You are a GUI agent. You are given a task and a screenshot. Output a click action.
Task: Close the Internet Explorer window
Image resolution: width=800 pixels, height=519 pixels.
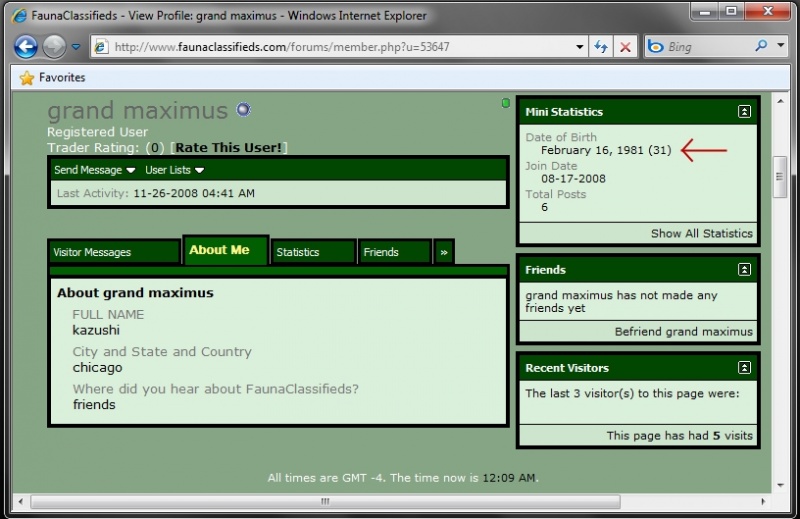click(768, 11)
